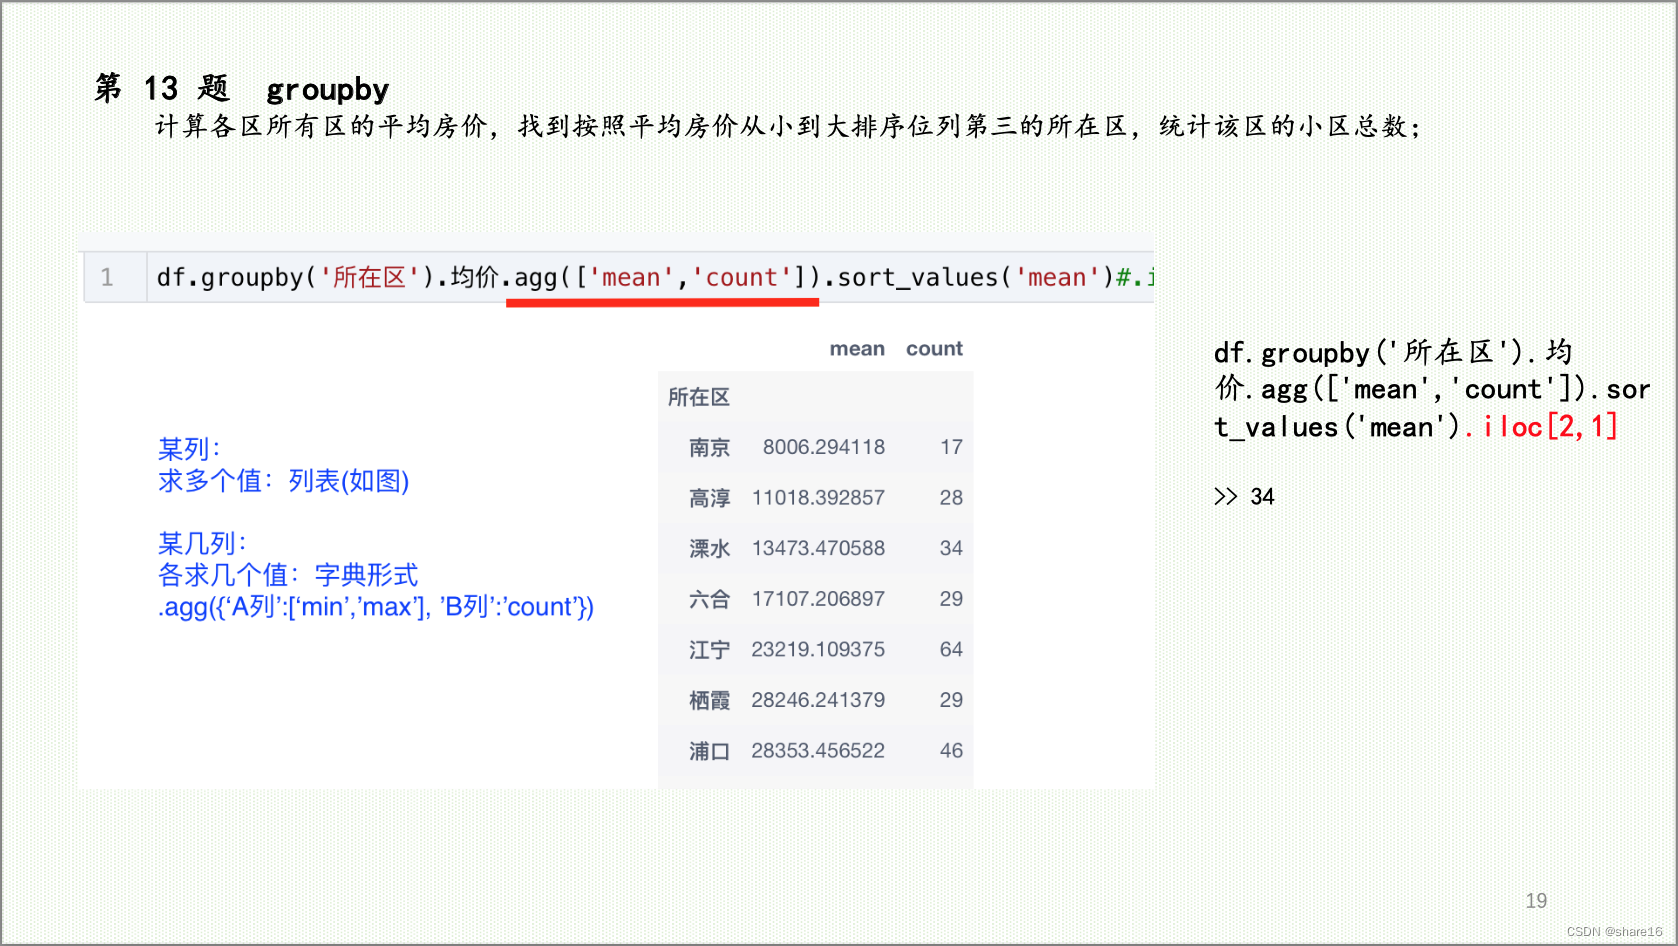Click count value 34 in 溧水 row
Screen dimensions: 1678x946
pyautogui.click(x=951, y=548)
